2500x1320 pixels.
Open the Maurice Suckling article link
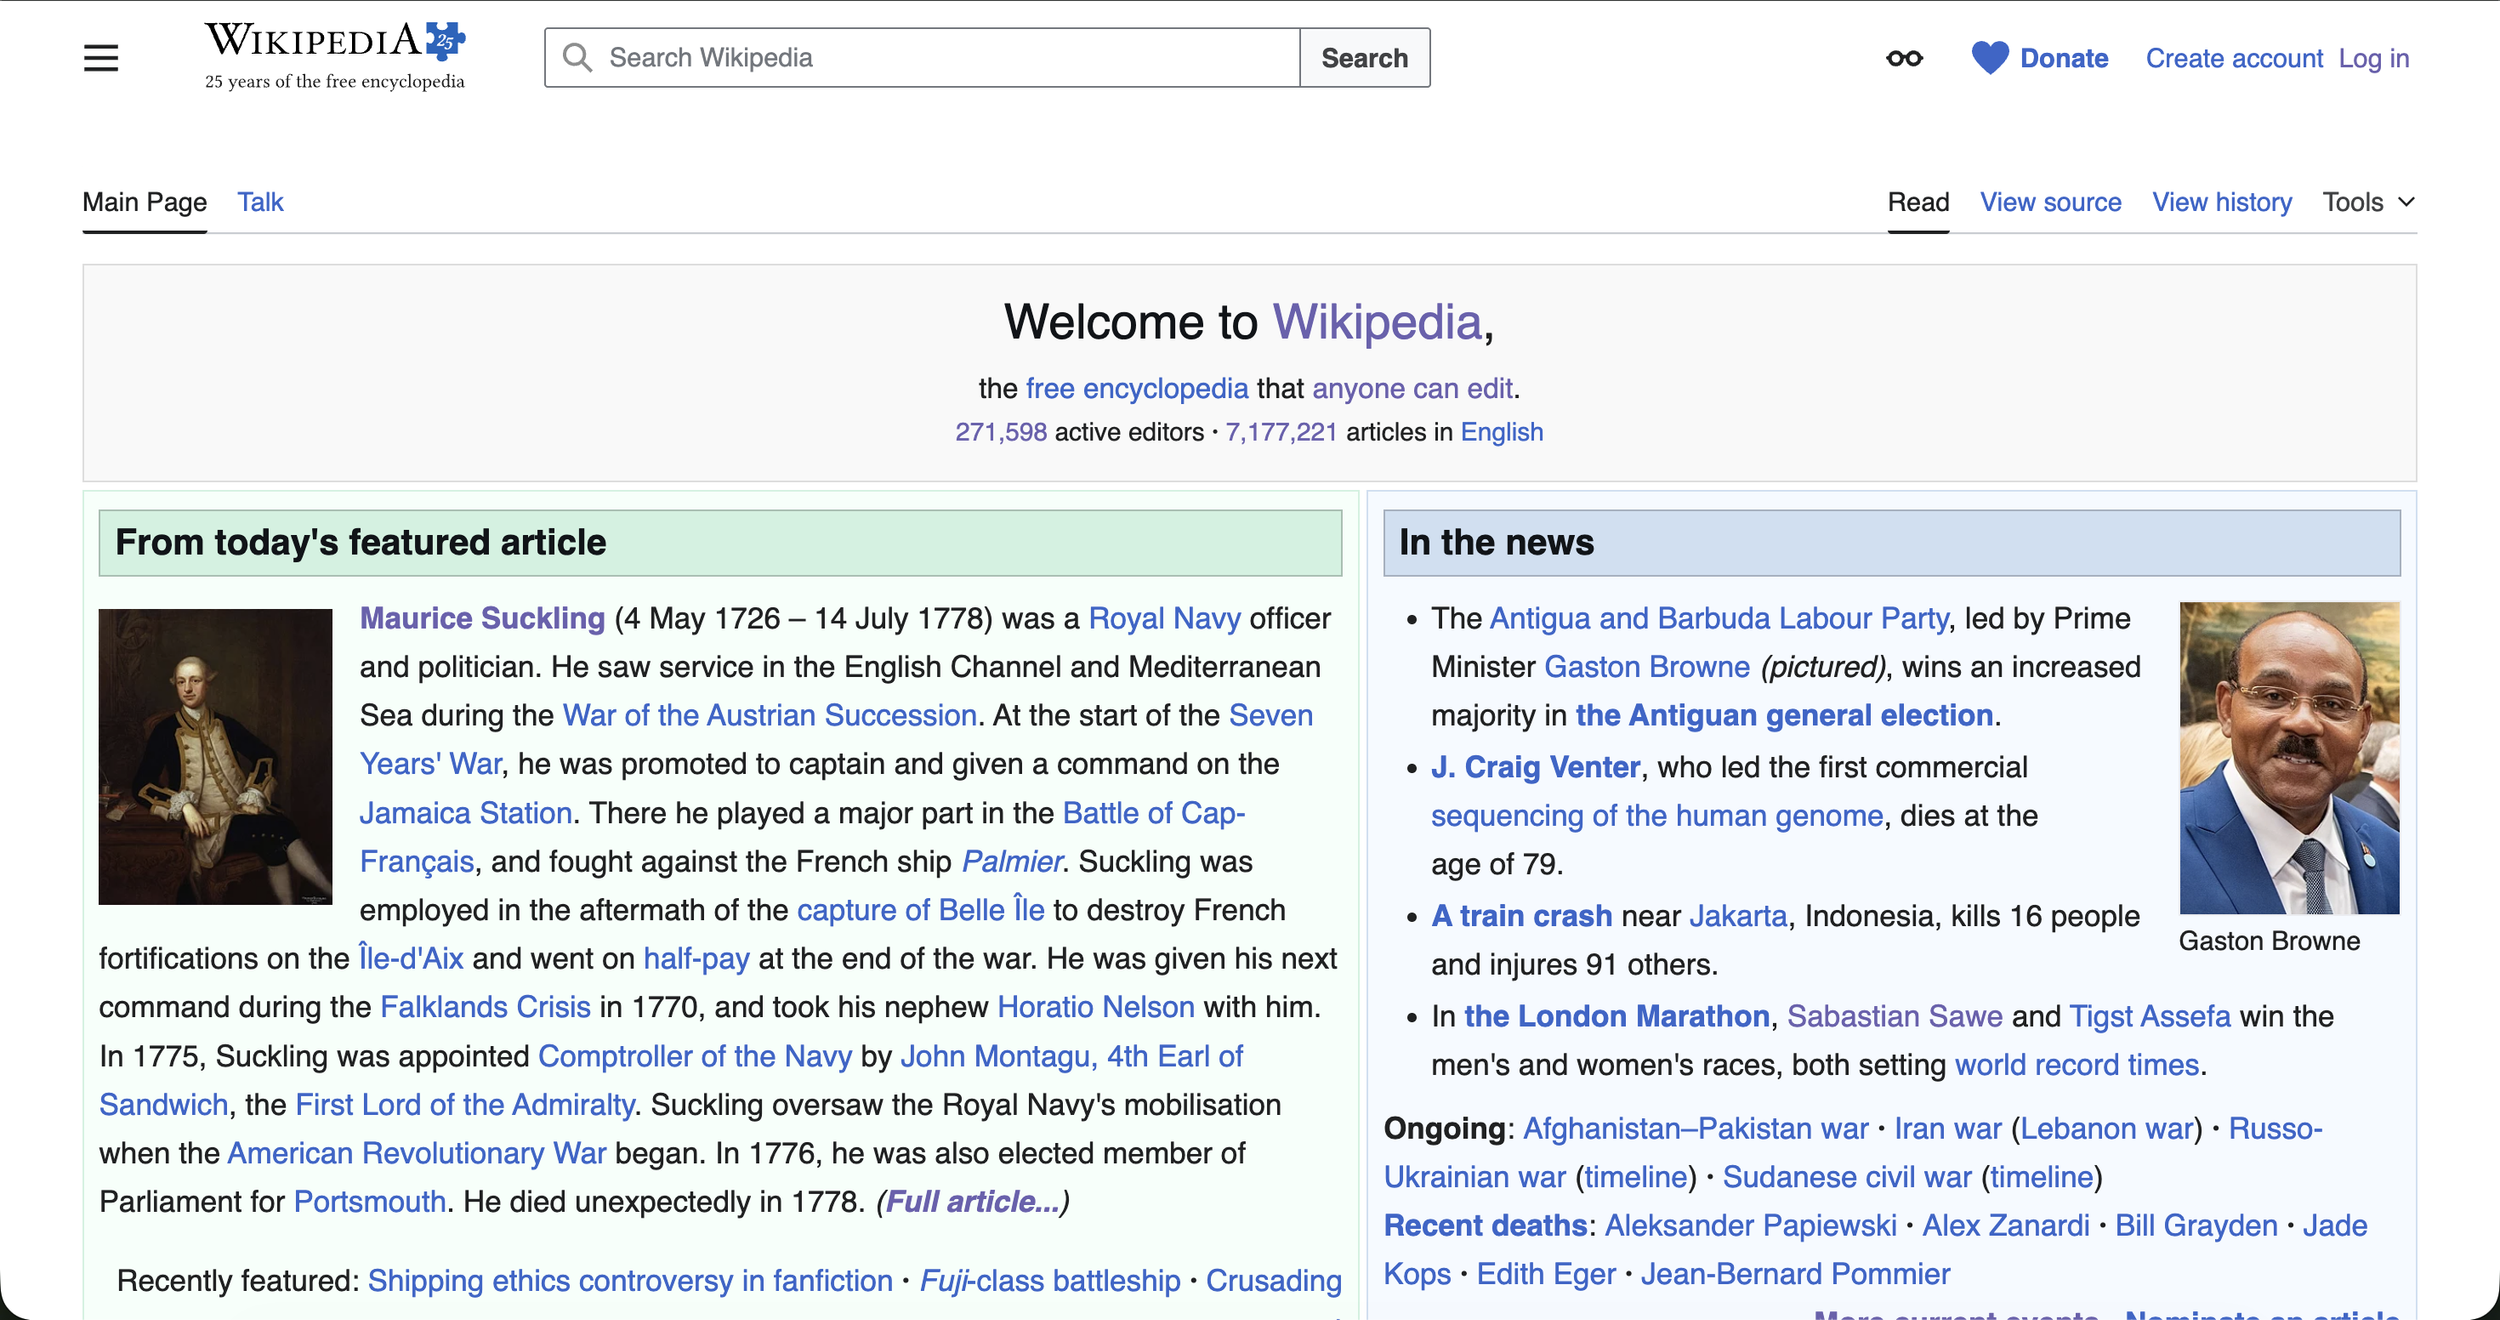482,618
